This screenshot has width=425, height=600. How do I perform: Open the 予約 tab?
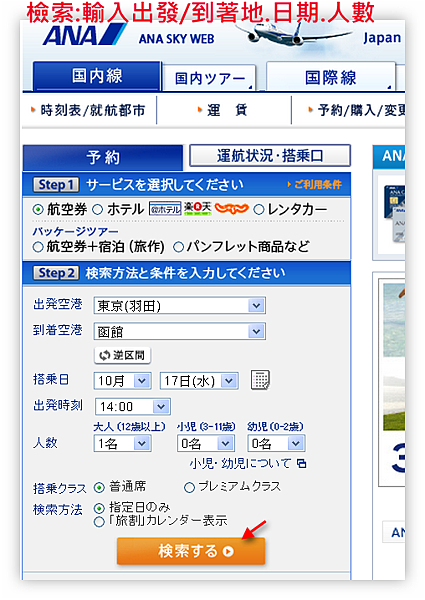click(x=103, y=157)
